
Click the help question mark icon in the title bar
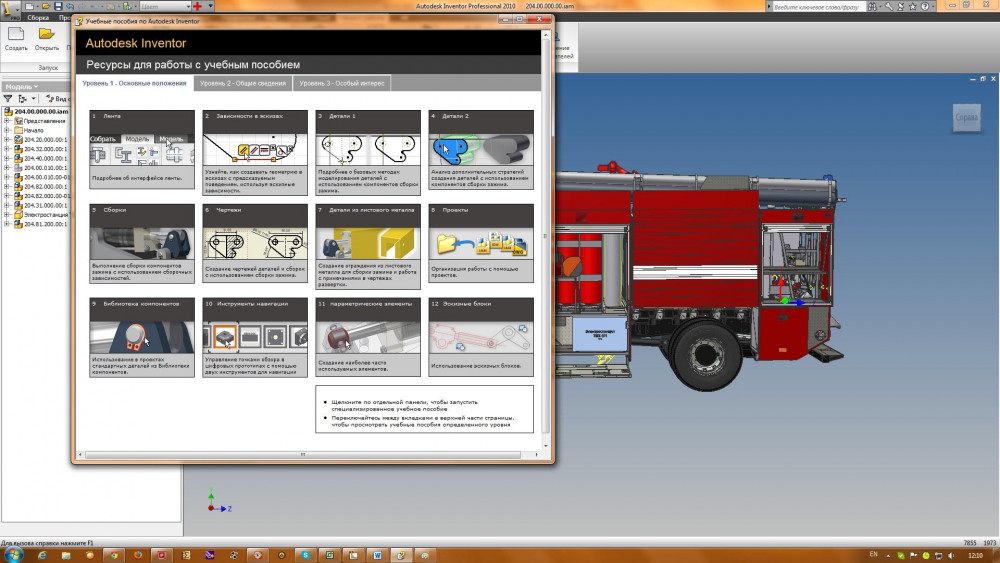coord(925,6)
